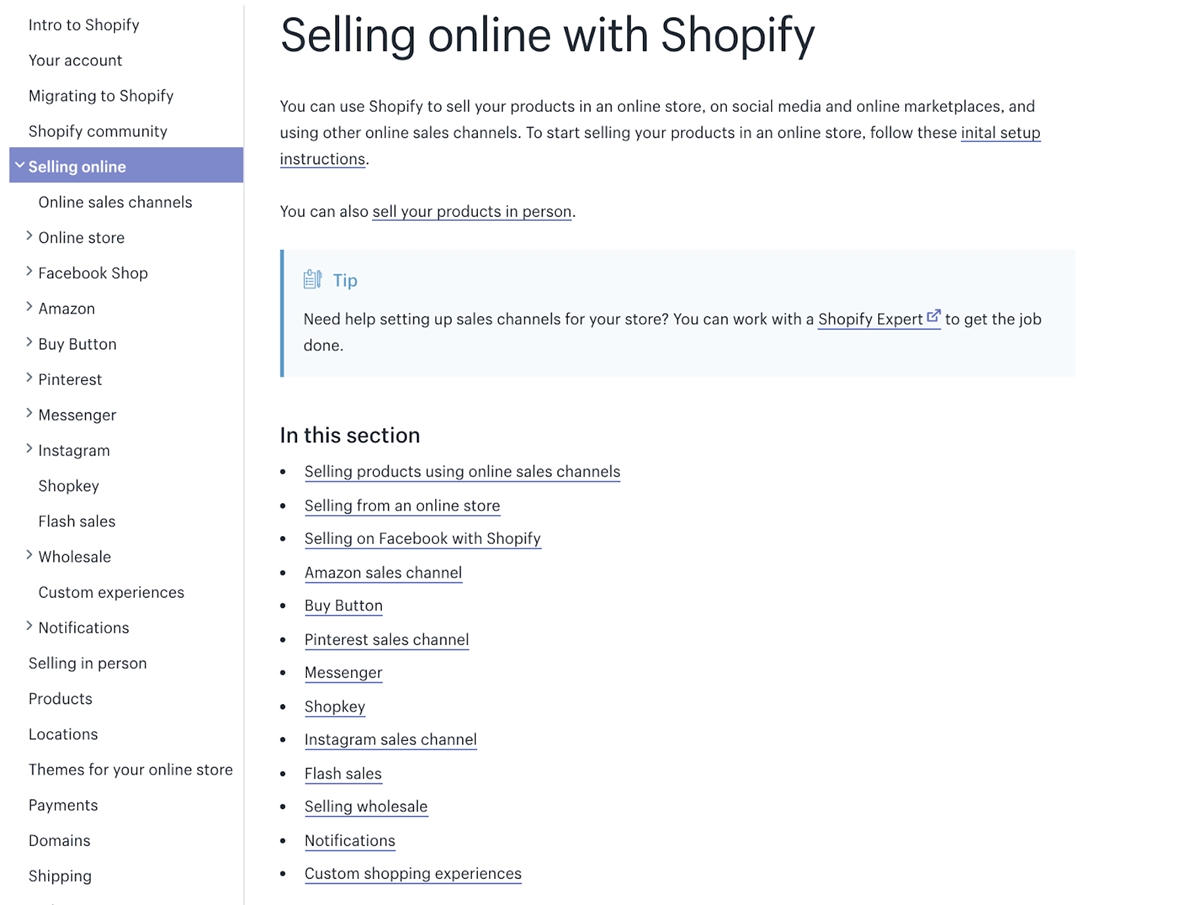Click the Tip clipboard icon

312,280
